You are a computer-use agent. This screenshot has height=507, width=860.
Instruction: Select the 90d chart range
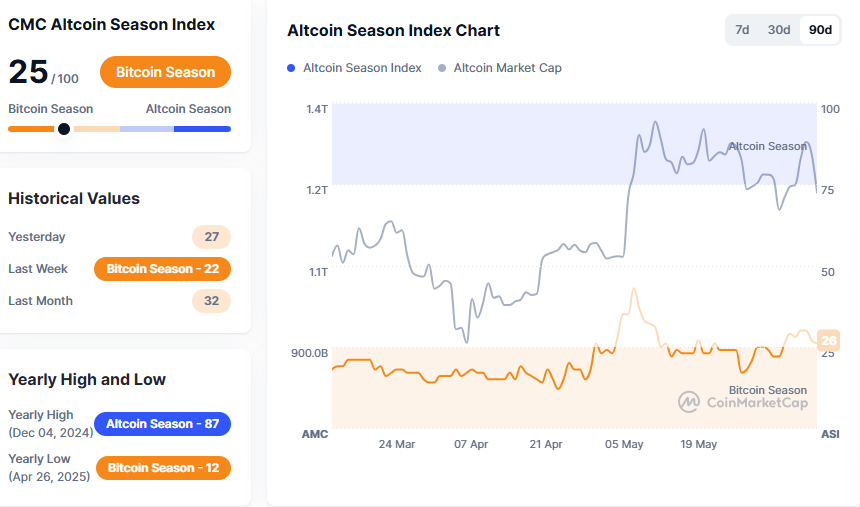pyautogui.click(x=820, y=30)
